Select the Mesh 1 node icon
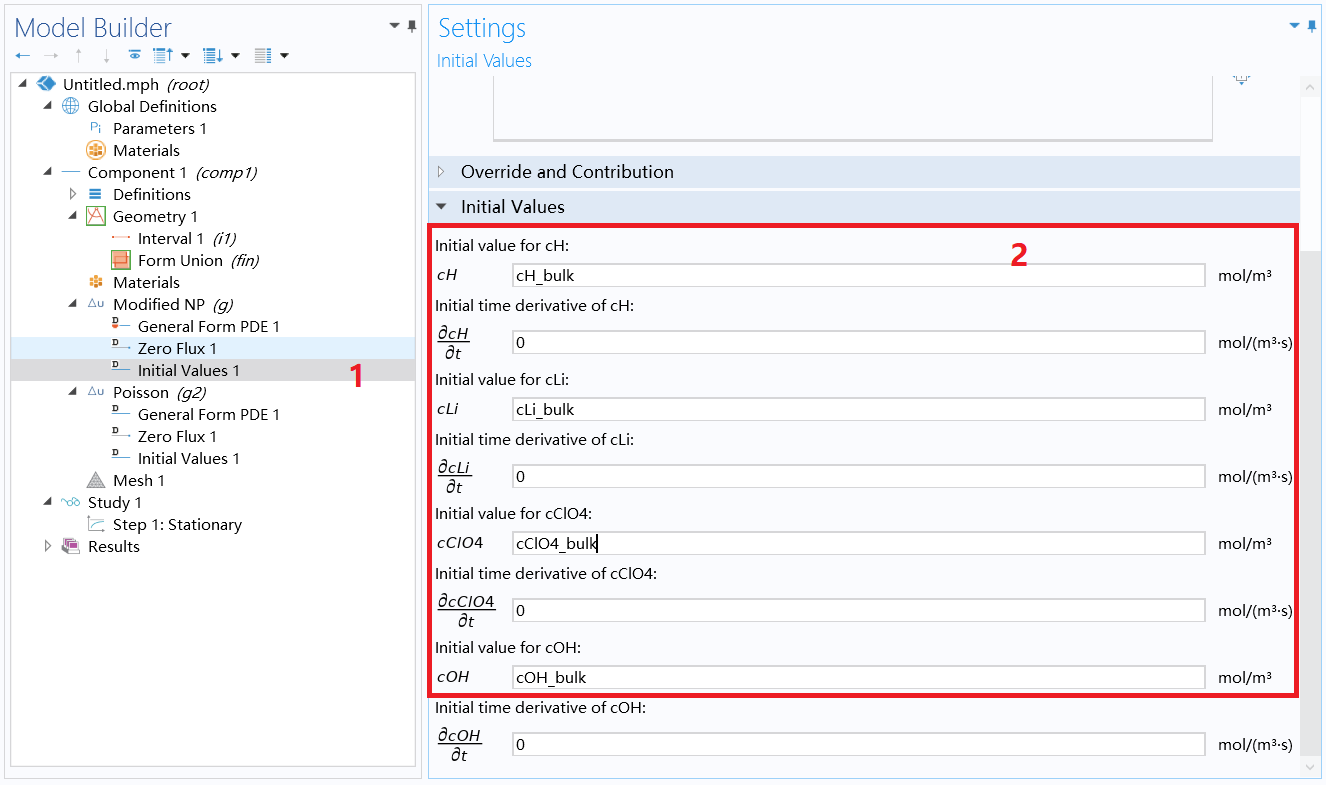Viewport: 1326px width, 785px height. 94,480
